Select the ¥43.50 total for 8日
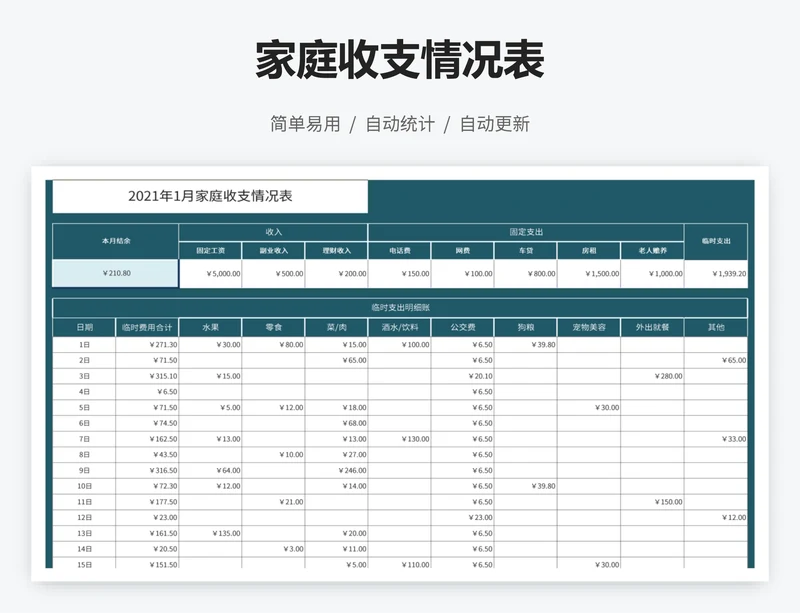The image size is (800, 613). [x=147, y=455]
